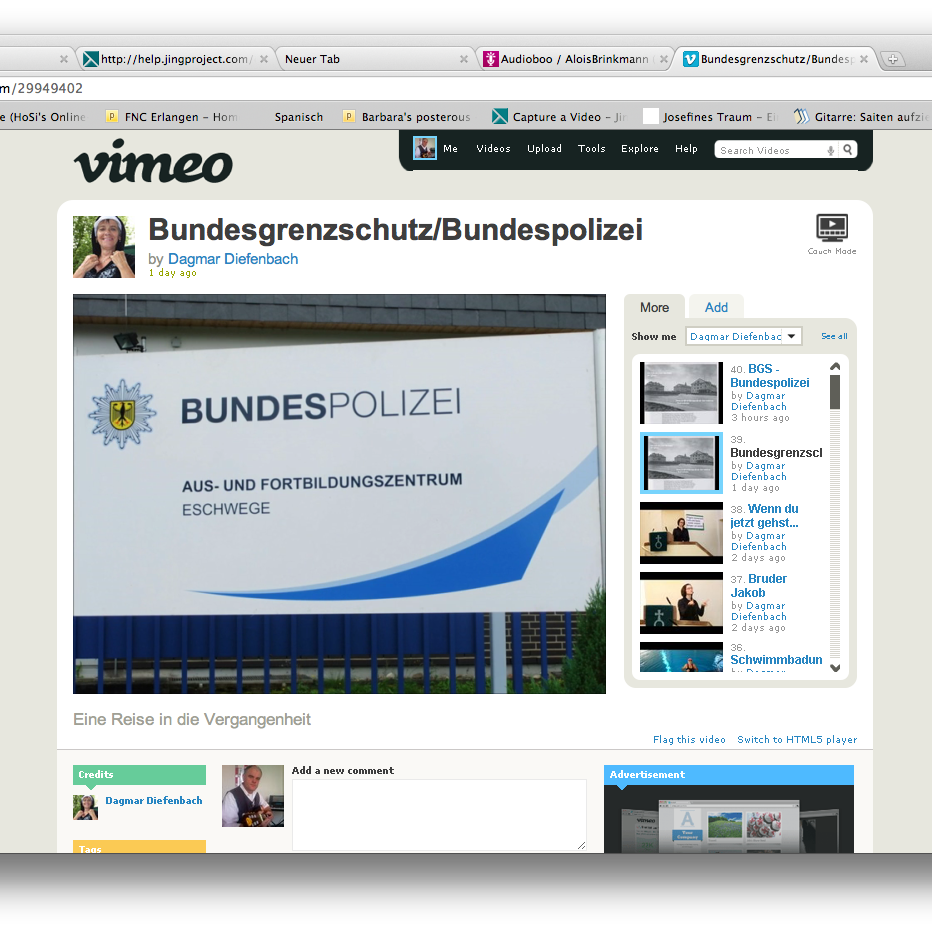Open the Bruder Jakob video thumbnail
Viewport: 932px width, 932px height.
tap(681, 603)
